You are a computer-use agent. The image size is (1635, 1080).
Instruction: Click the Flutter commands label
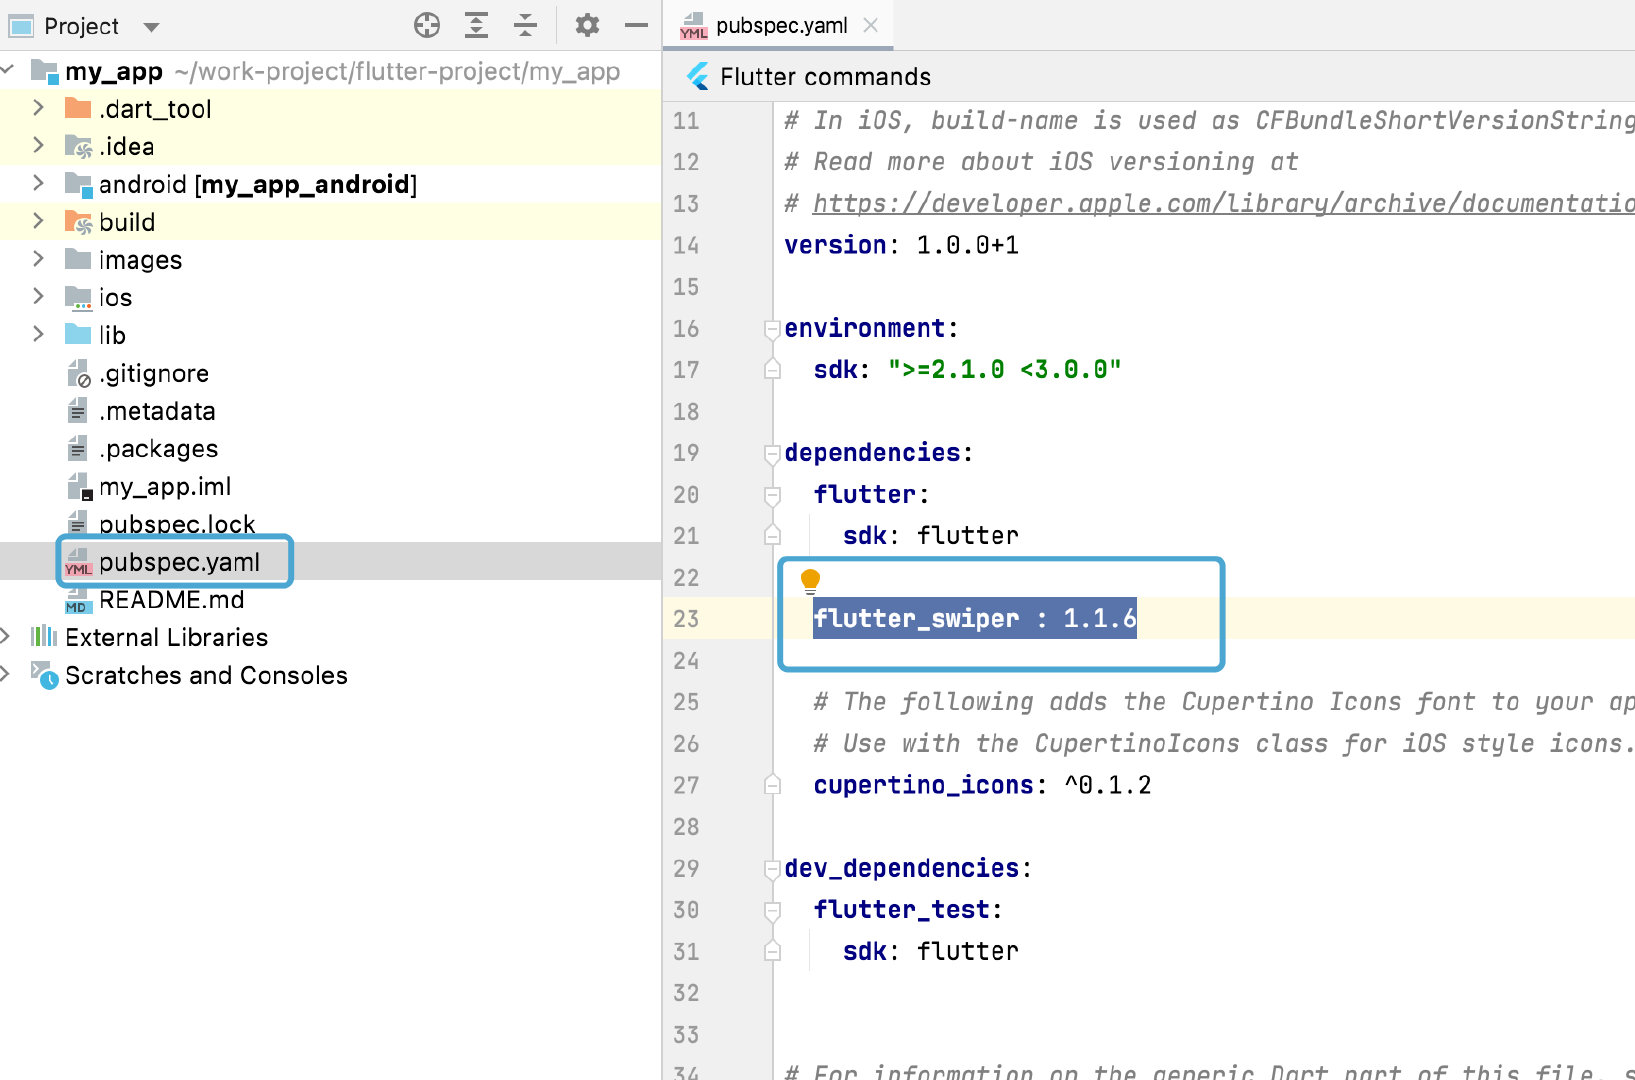pos(825,77)
